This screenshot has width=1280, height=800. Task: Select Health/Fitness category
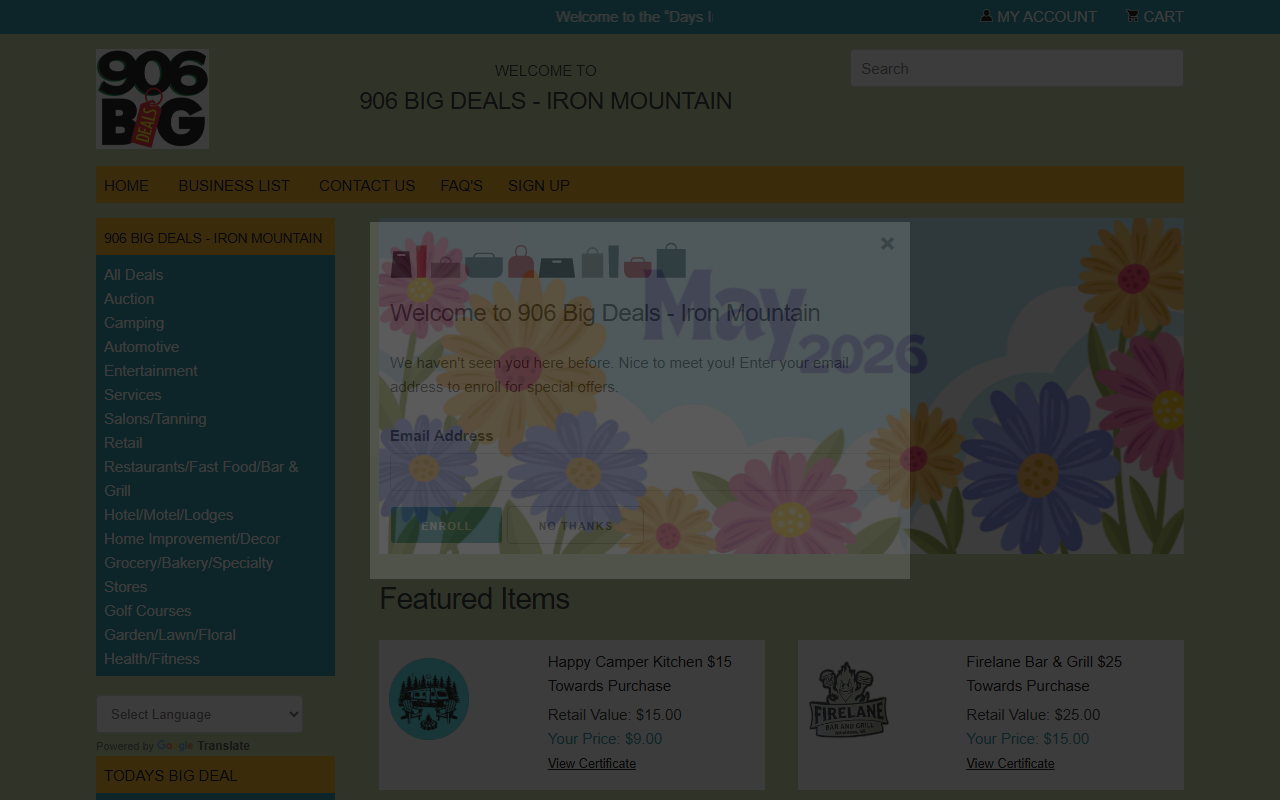[151, 659]
